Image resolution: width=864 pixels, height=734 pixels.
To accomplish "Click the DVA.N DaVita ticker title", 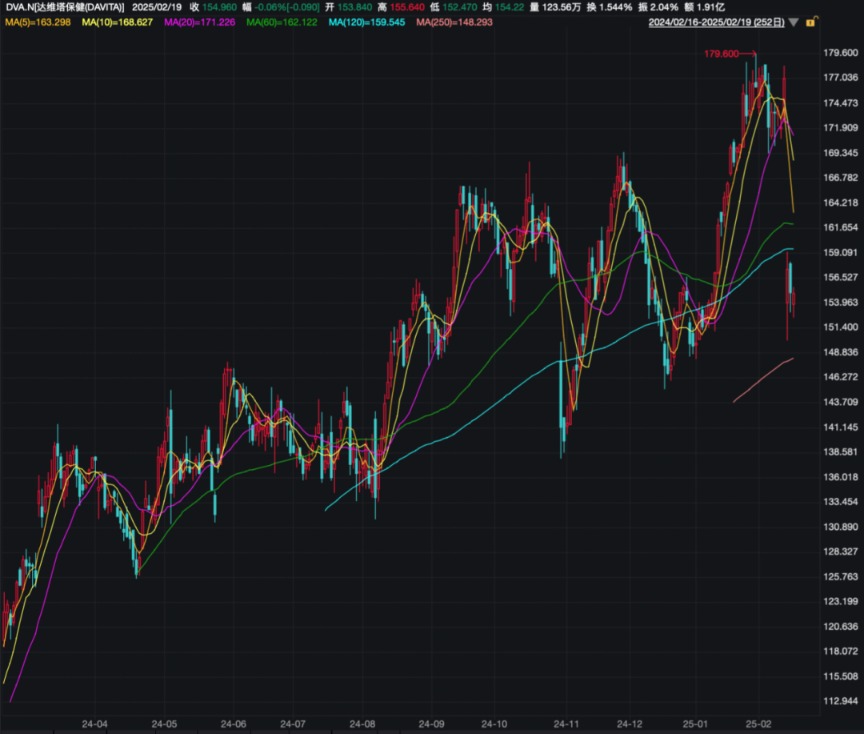I will (63, 6).
